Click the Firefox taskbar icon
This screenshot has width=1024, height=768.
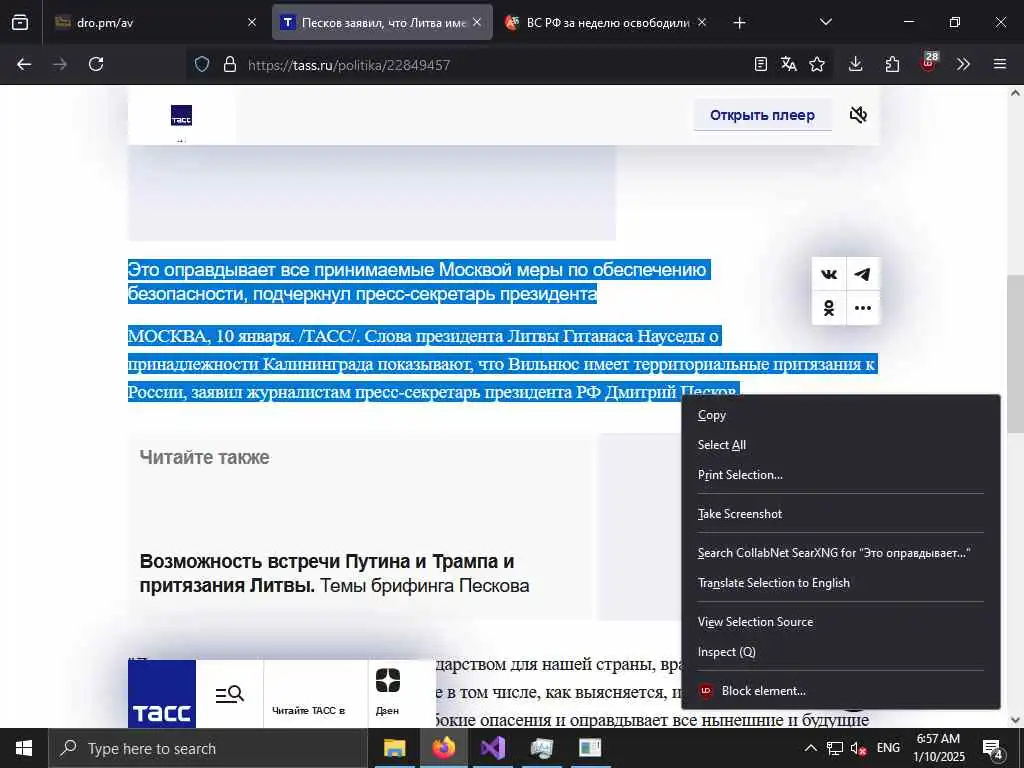click(443, 748)
